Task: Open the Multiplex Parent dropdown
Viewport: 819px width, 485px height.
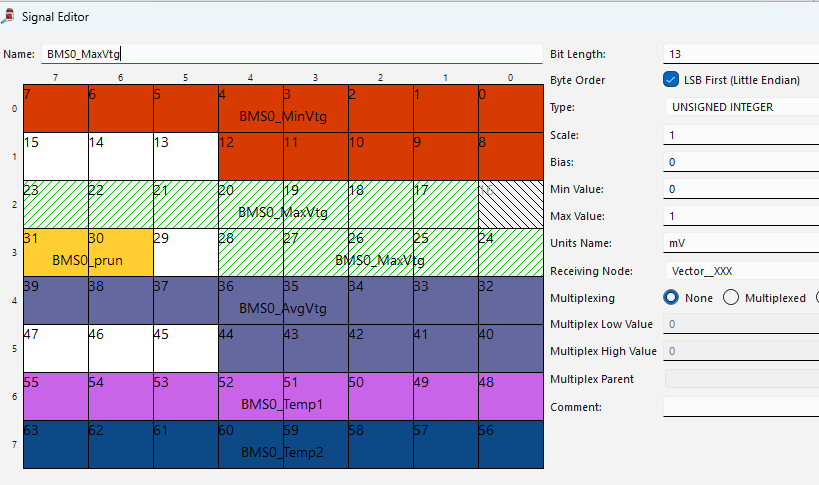Action: 740,379
